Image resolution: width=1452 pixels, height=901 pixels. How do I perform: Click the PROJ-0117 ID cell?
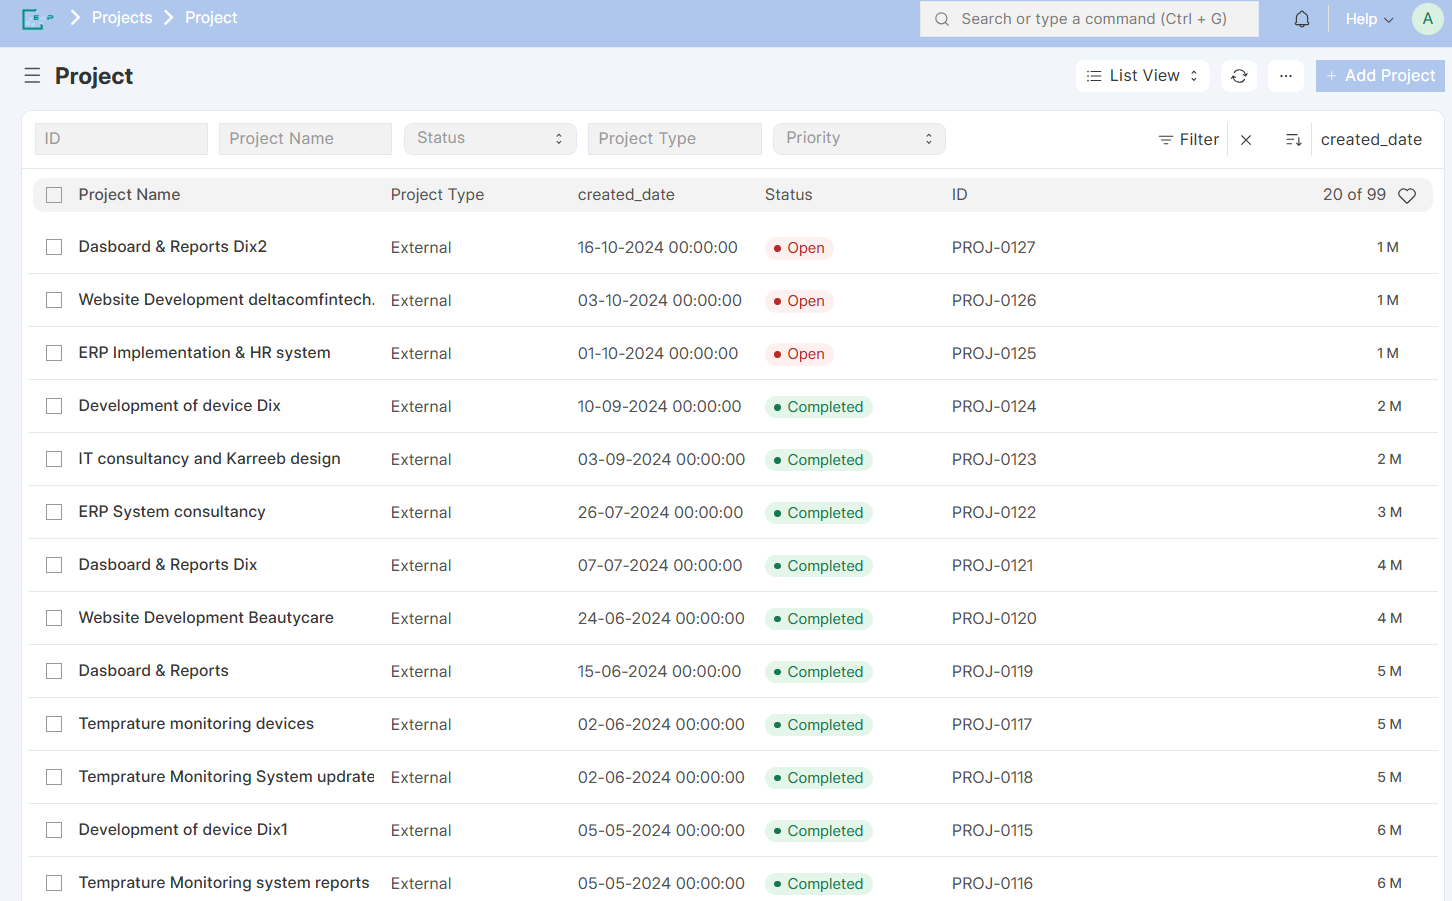pos(992,724)
